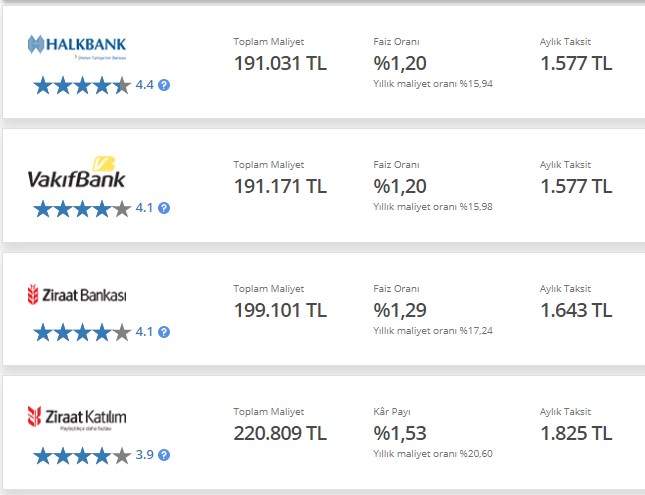
Task: Open Ziraat Bankası rating help icon
Action: click(x=164, y=332)
